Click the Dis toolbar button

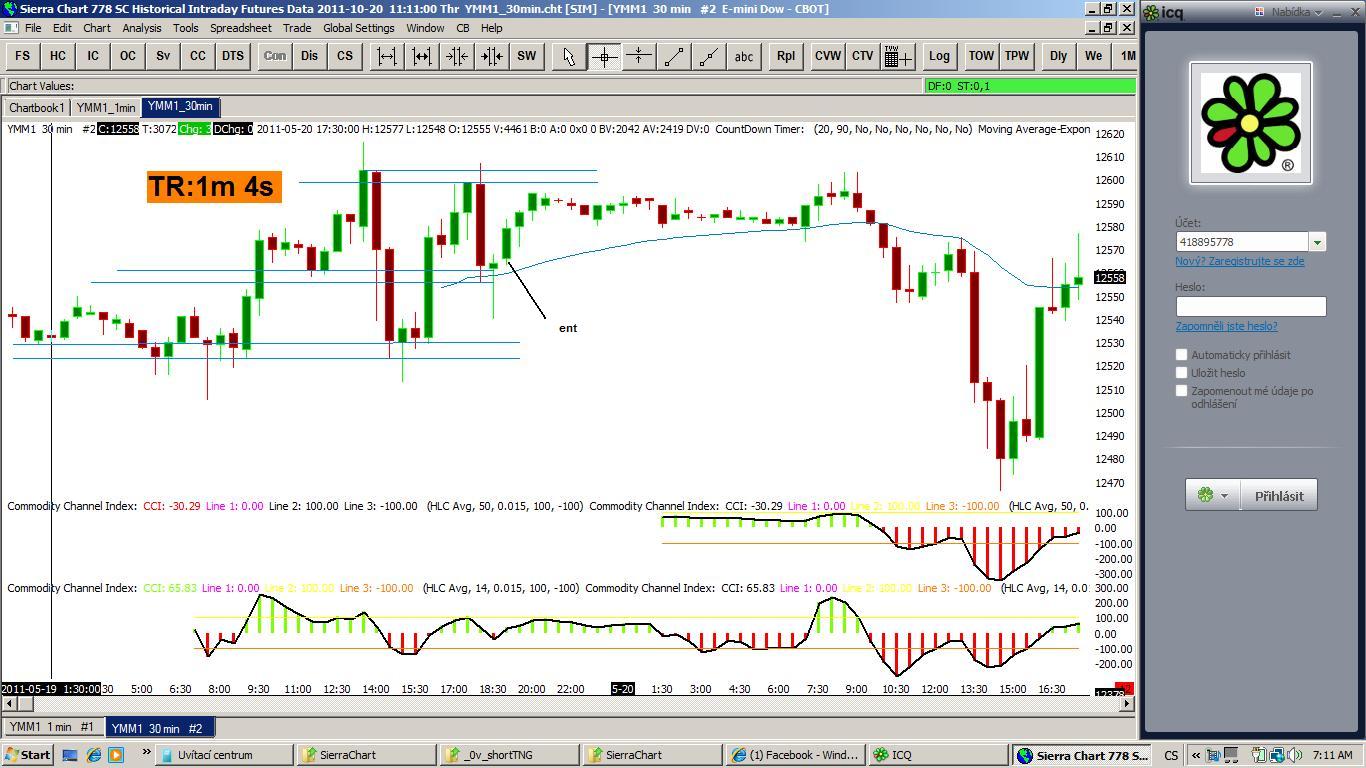coord(309,56)
